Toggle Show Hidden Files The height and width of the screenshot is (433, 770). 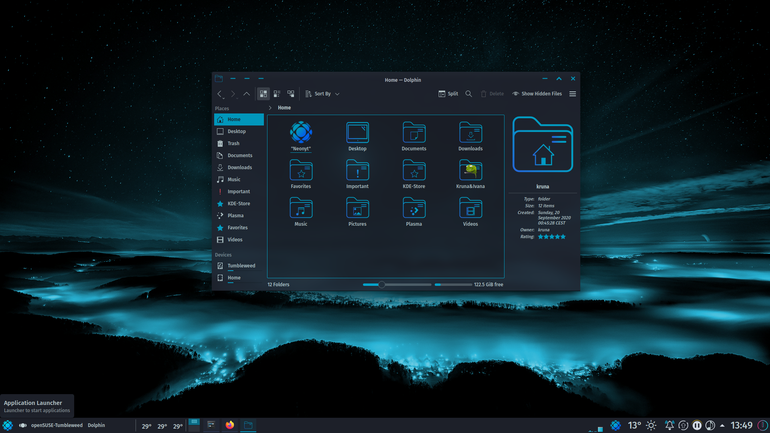[537, 94]
